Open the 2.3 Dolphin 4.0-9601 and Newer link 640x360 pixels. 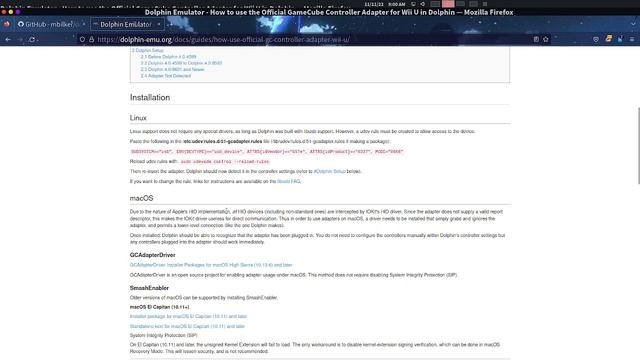[x=172, y=69]
